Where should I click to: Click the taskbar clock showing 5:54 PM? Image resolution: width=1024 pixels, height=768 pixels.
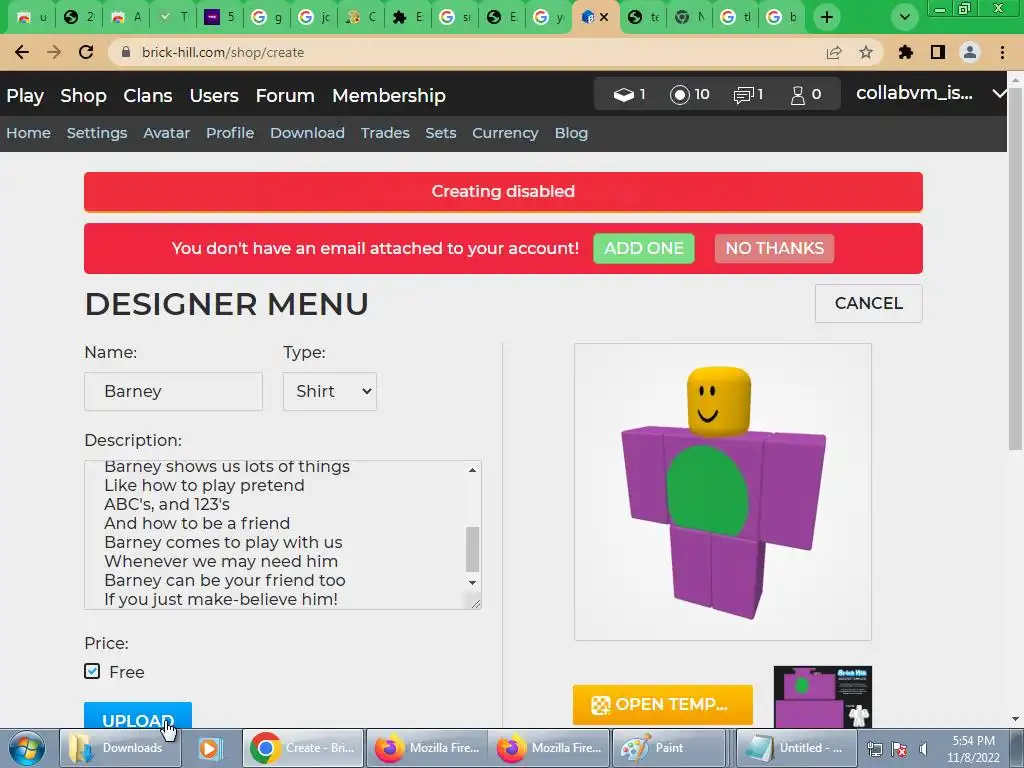tap(973, 748)
